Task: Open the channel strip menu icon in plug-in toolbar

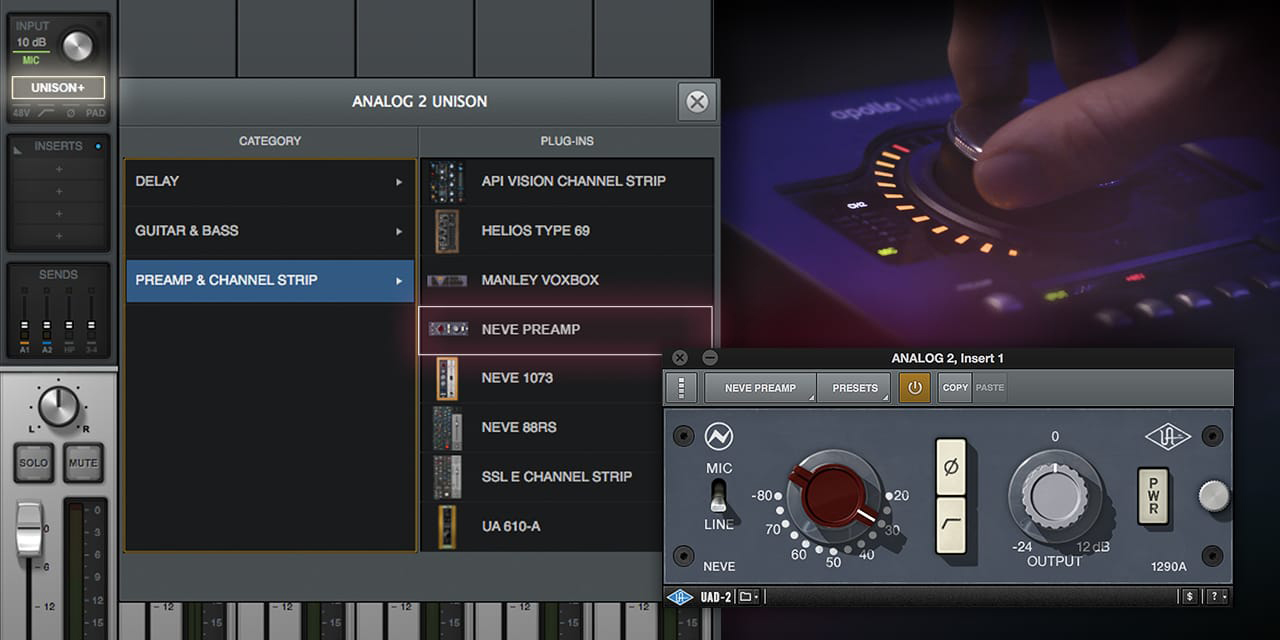Action: click(x=681, y=388)
